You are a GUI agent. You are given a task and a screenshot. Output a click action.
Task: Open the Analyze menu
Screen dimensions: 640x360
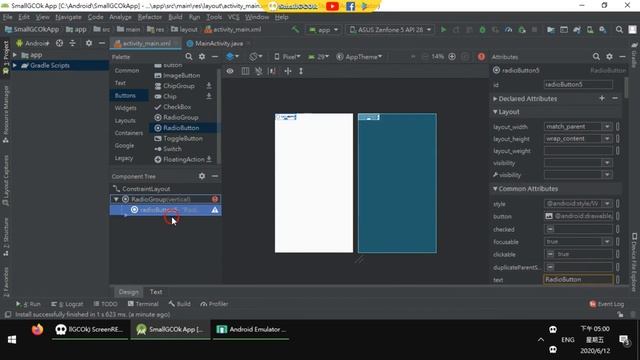pyautogui.click(x=120, y=17)
